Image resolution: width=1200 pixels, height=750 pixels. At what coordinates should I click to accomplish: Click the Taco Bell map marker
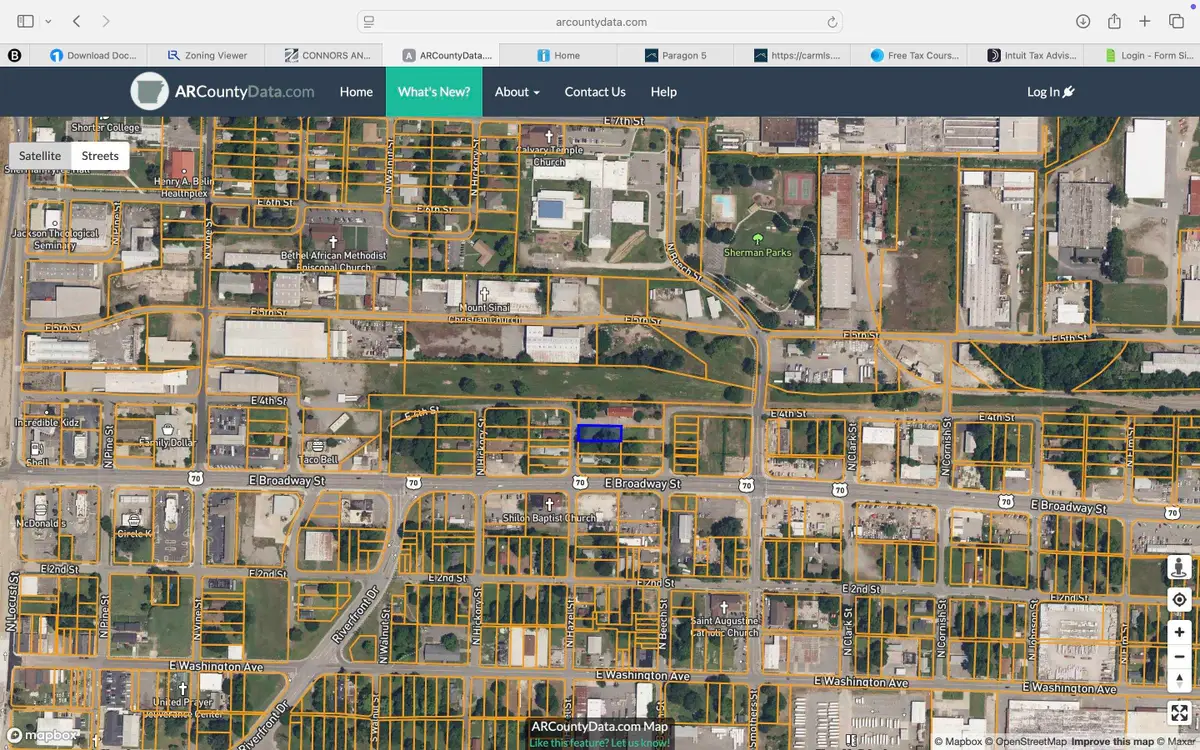(318, 445)
